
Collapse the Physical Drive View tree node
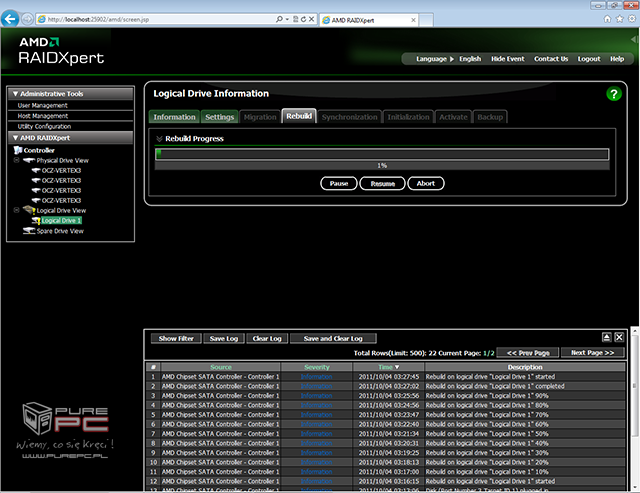click(16, 160)
